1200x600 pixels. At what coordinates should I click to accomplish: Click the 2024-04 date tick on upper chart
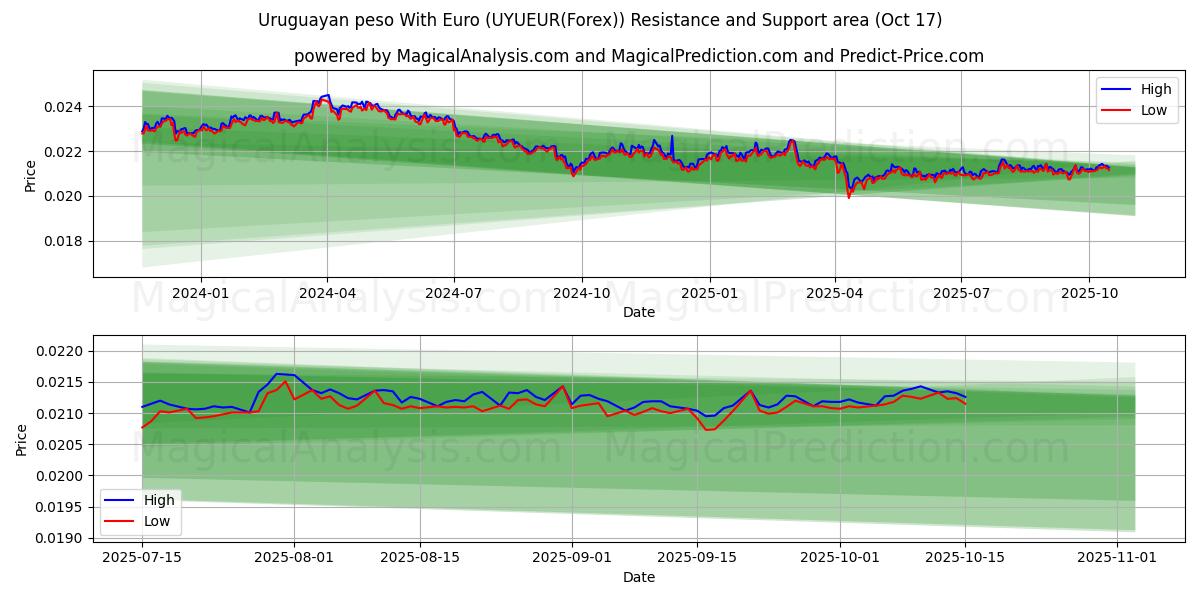point(328,293)
